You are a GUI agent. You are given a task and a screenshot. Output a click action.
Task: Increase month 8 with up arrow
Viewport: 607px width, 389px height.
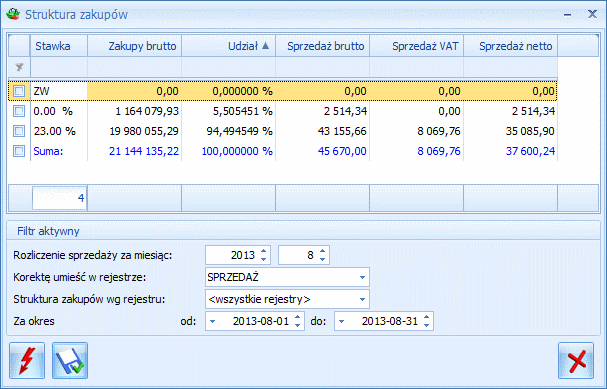322,251
